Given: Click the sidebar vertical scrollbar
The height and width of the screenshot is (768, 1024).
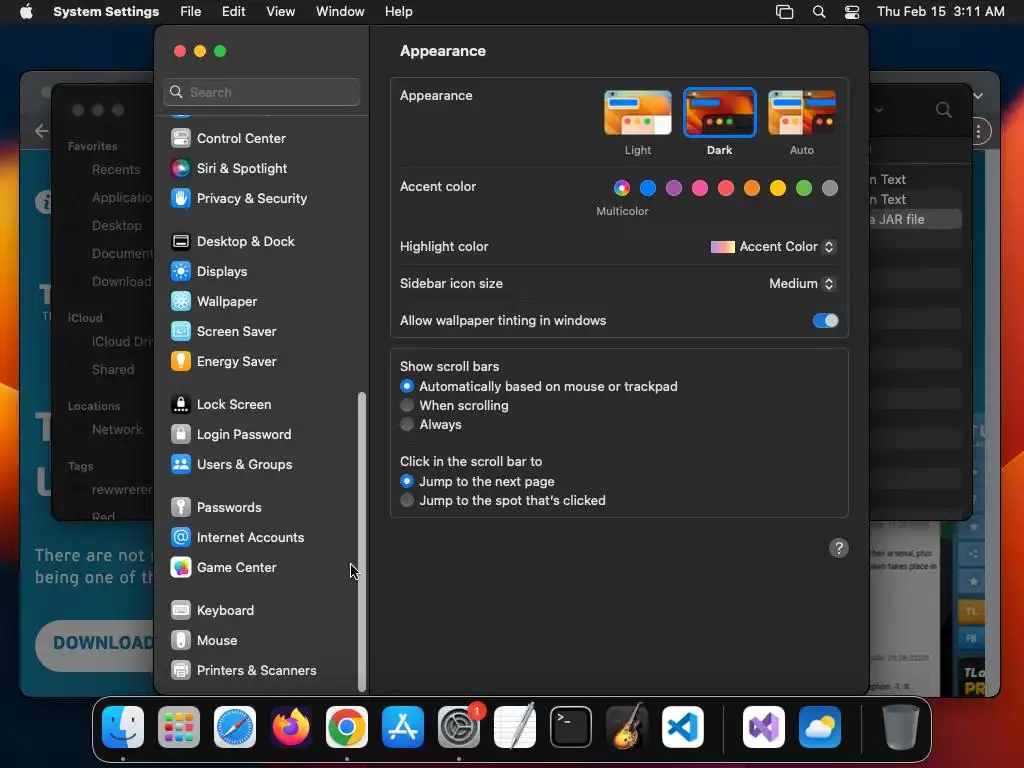Looking at the screenshot, I should [x=362, y=542].
